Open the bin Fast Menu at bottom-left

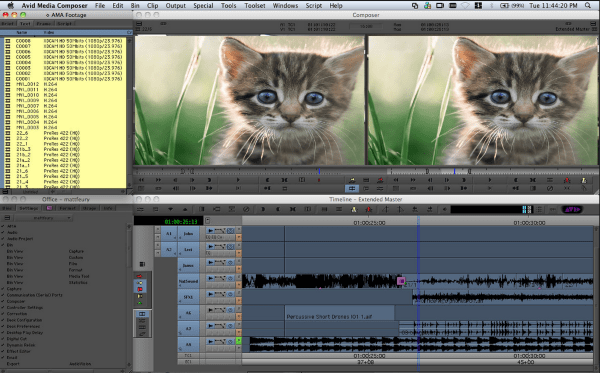click(x=5, y=191)
